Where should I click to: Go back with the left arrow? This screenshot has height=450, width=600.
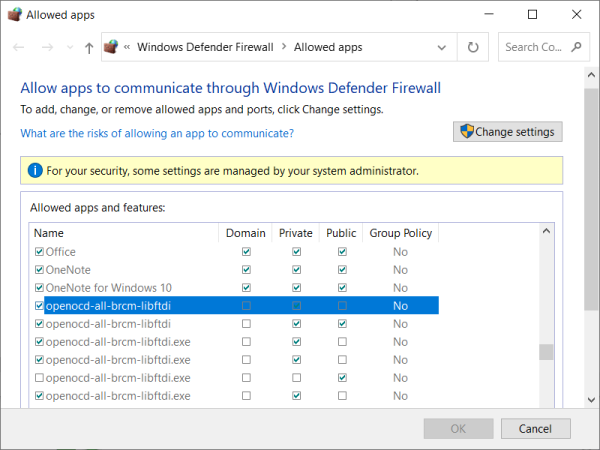coord(18,47)
